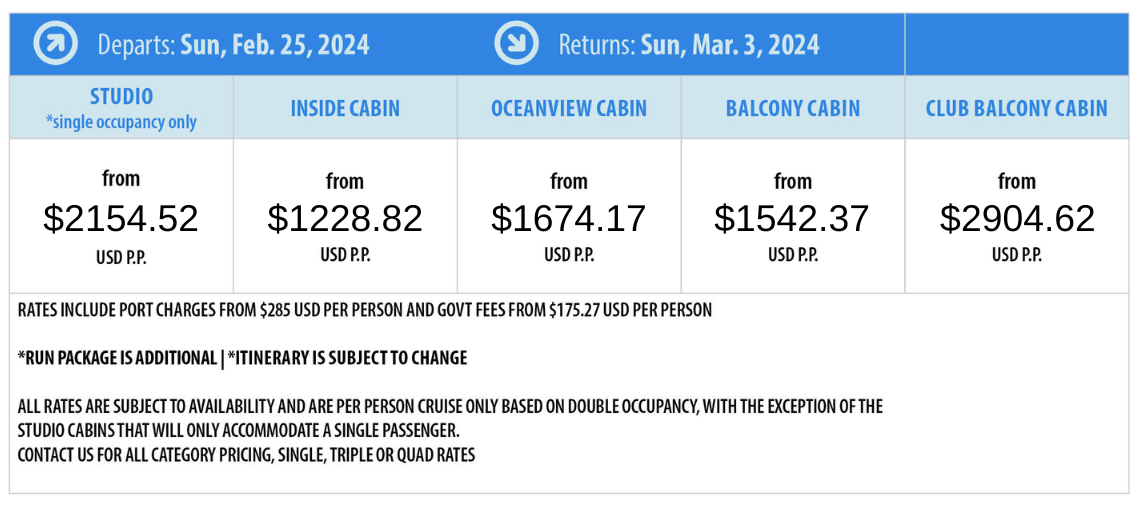The height and width of the screenshot is (521, 1138).
Task: Click the RUN PACKAGE IS ADDITIONAL notice
Action: (x=117, y=358)
